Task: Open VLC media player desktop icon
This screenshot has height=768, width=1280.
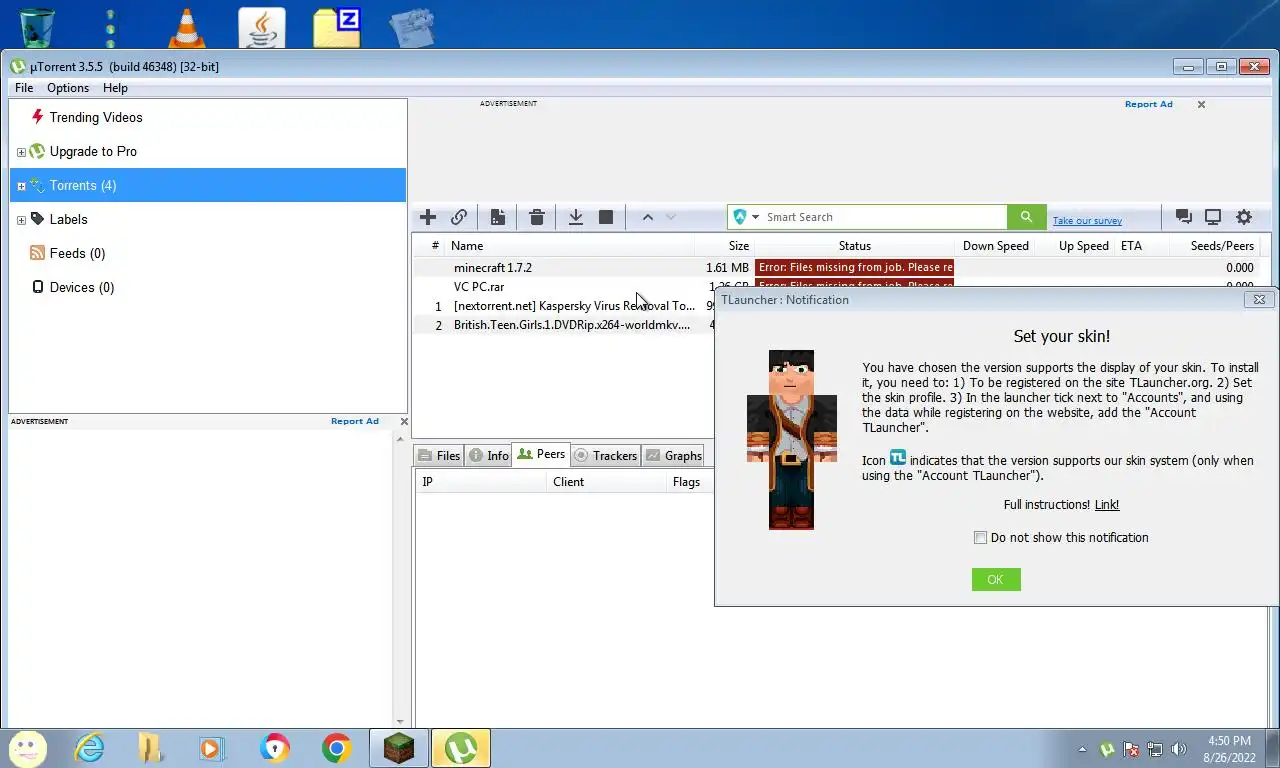Action: pos(186,28)
